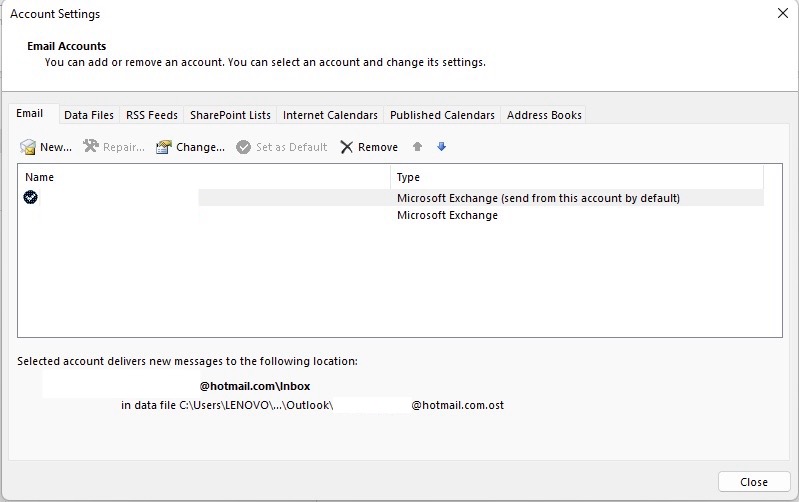The image size is (799, 502).
Task: Click the default account checkmark badge
Action: coord(31,197)
